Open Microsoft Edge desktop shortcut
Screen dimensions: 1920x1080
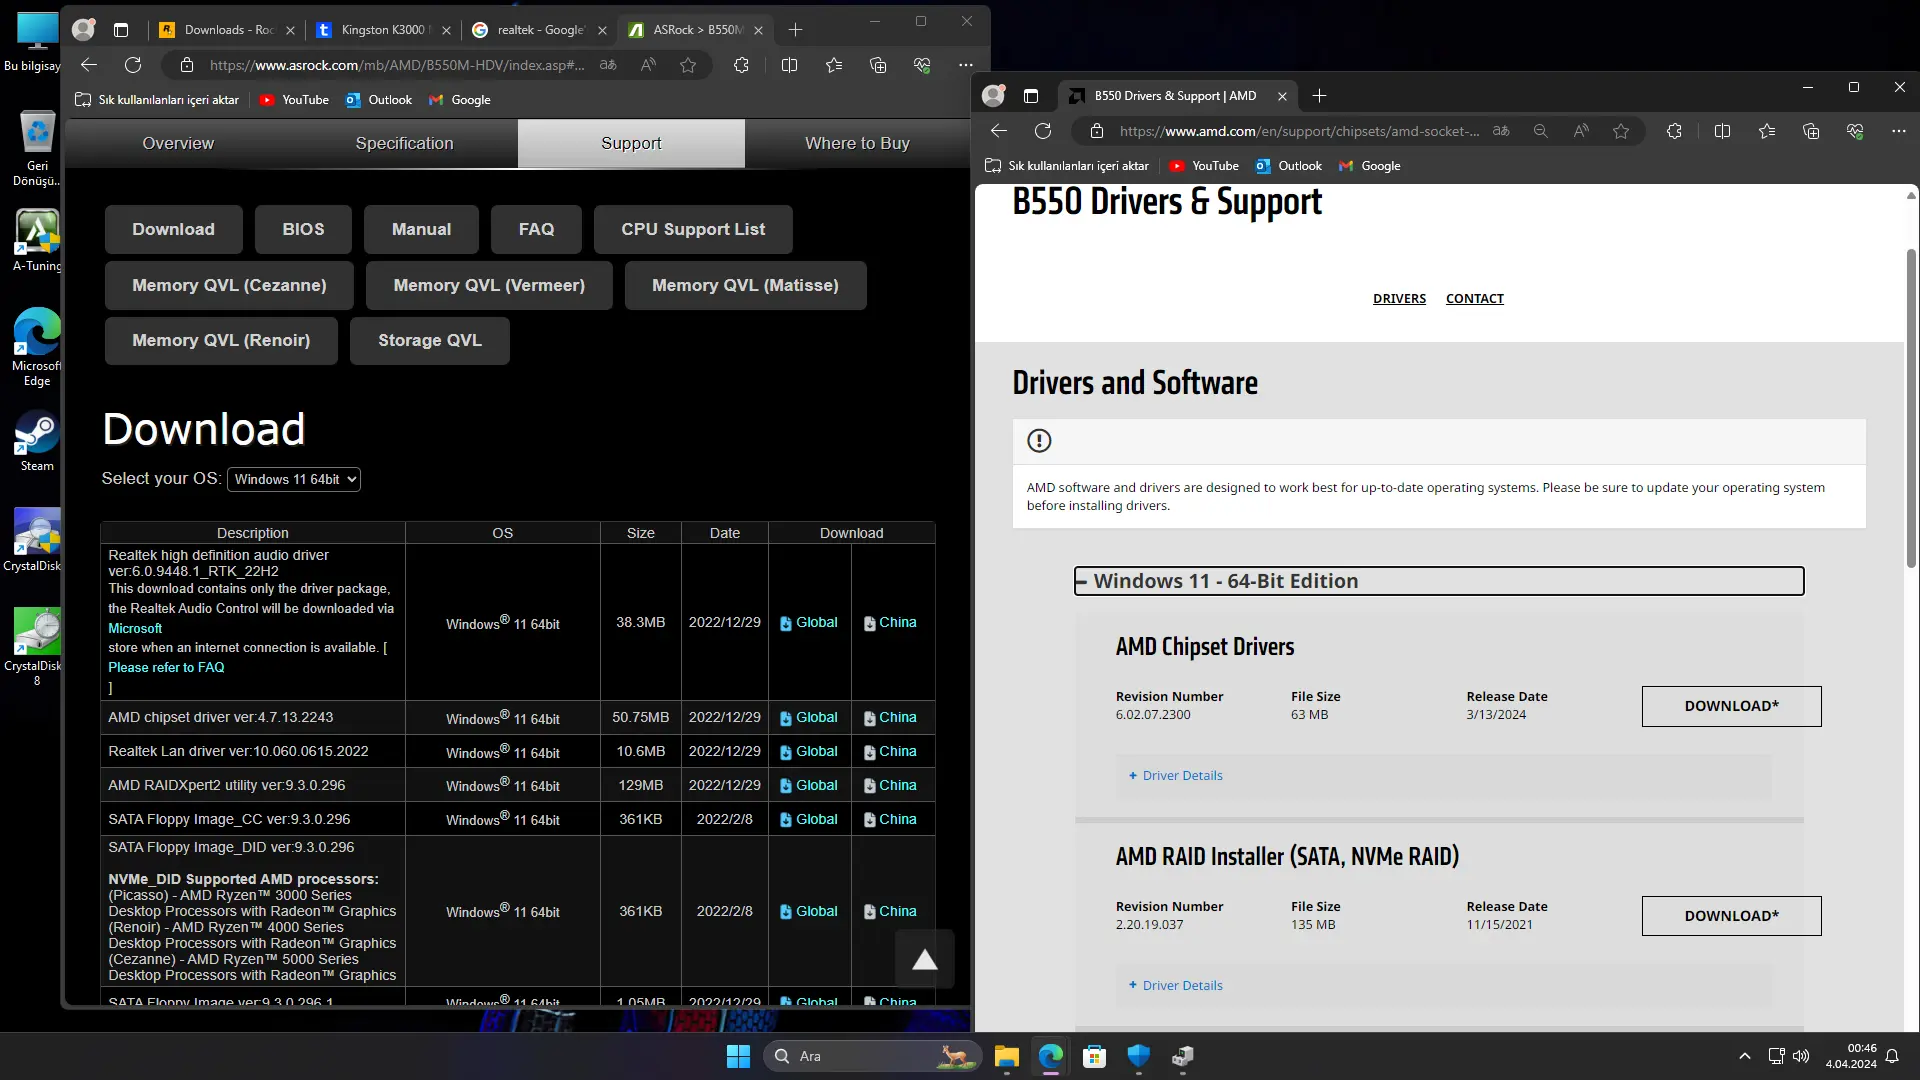(x=37, y=347)
